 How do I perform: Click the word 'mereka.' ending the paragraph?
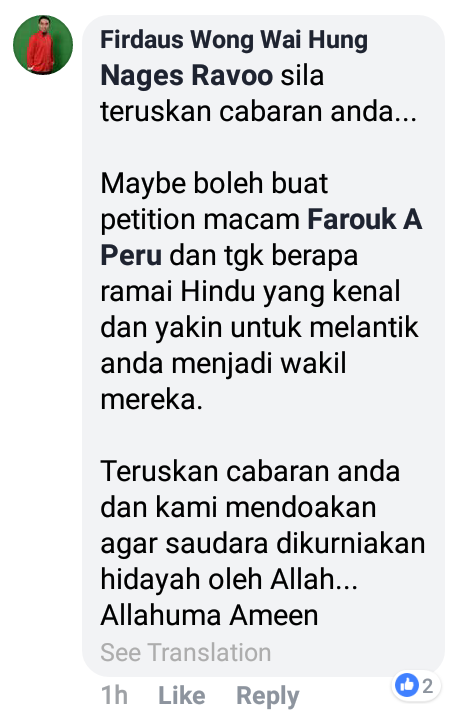pos(152,399)
